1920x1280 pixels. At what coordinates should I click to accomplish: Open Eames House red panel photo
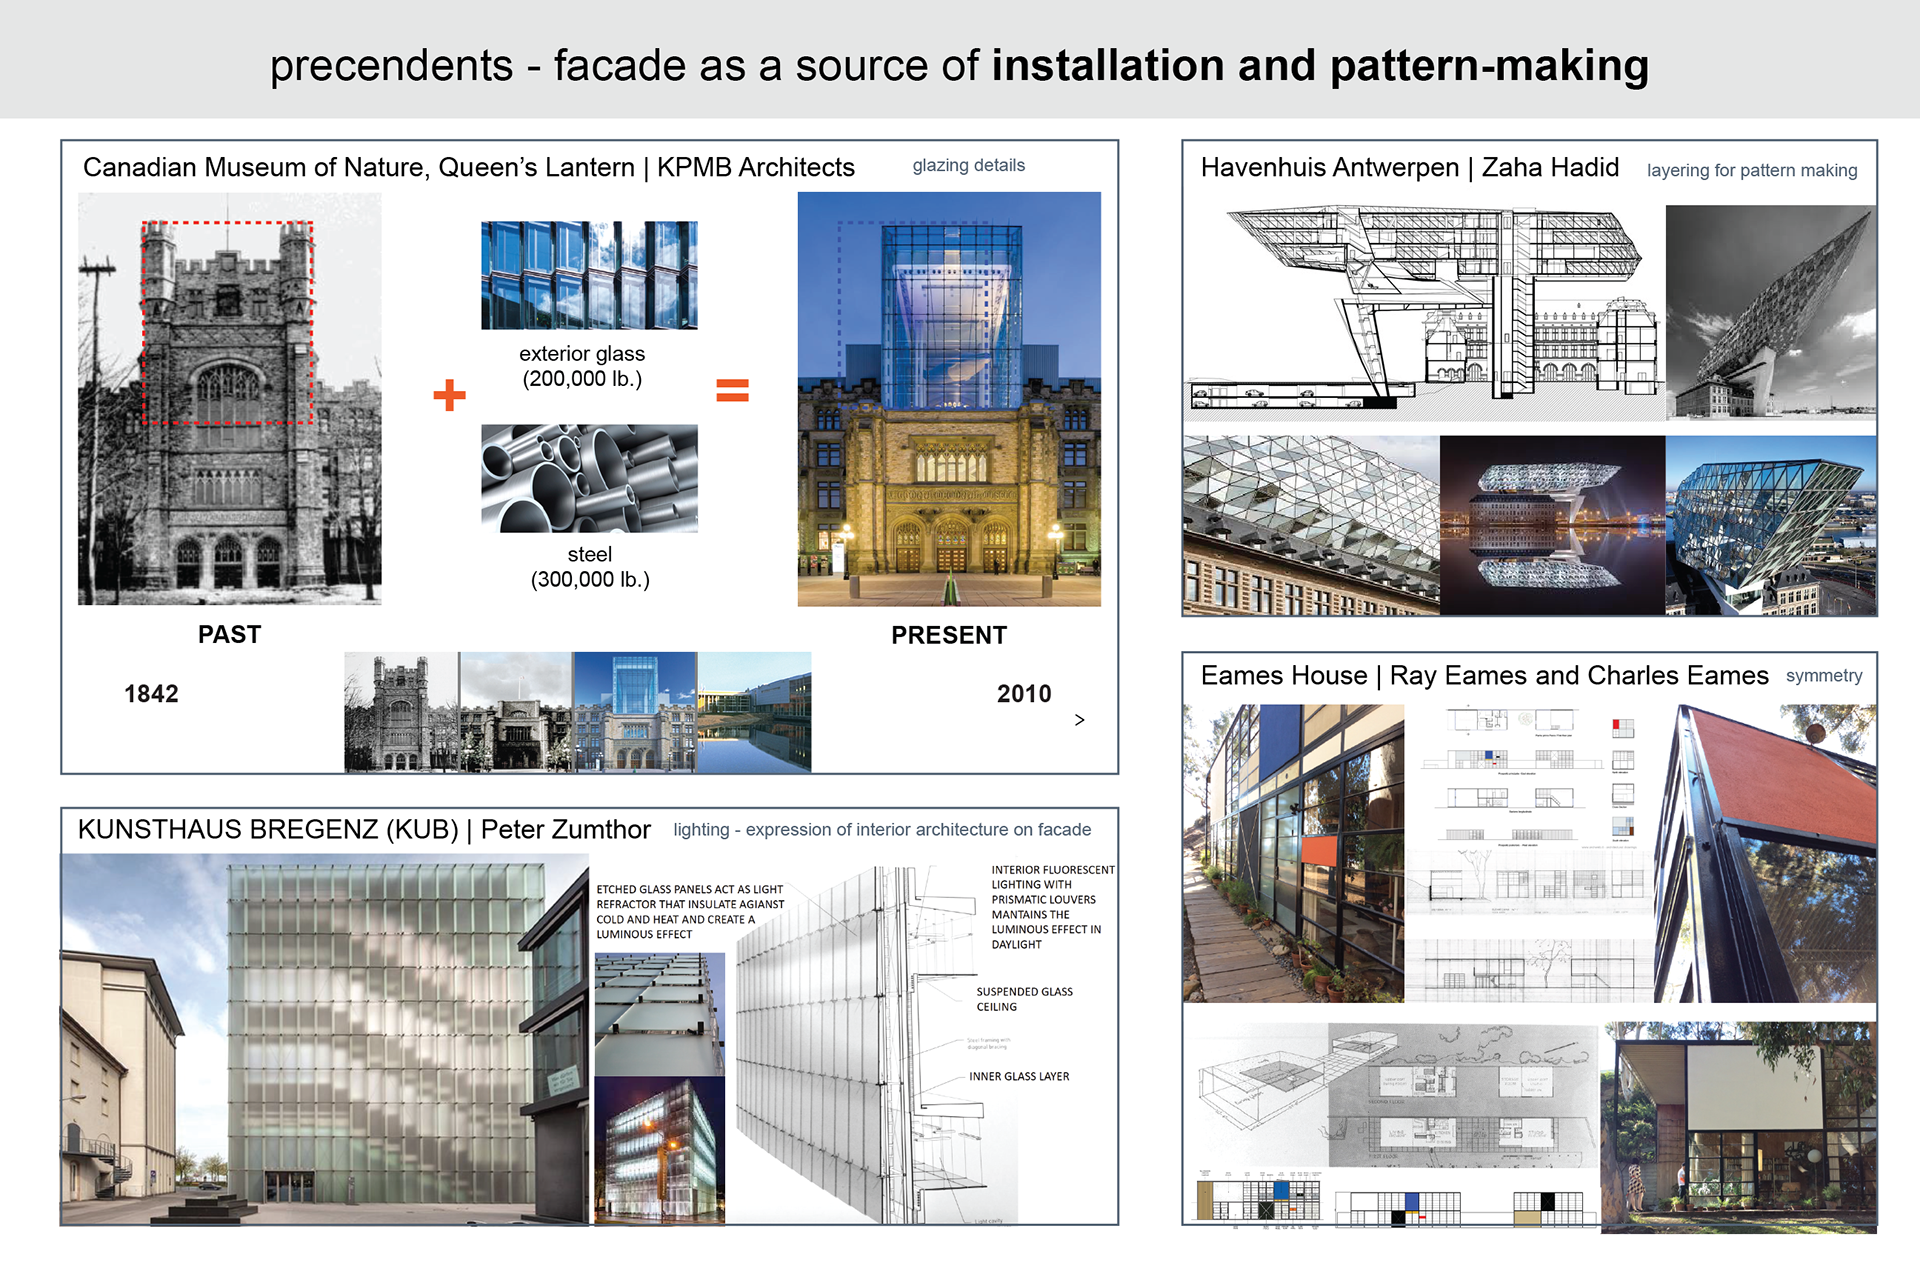point(1765,853)
